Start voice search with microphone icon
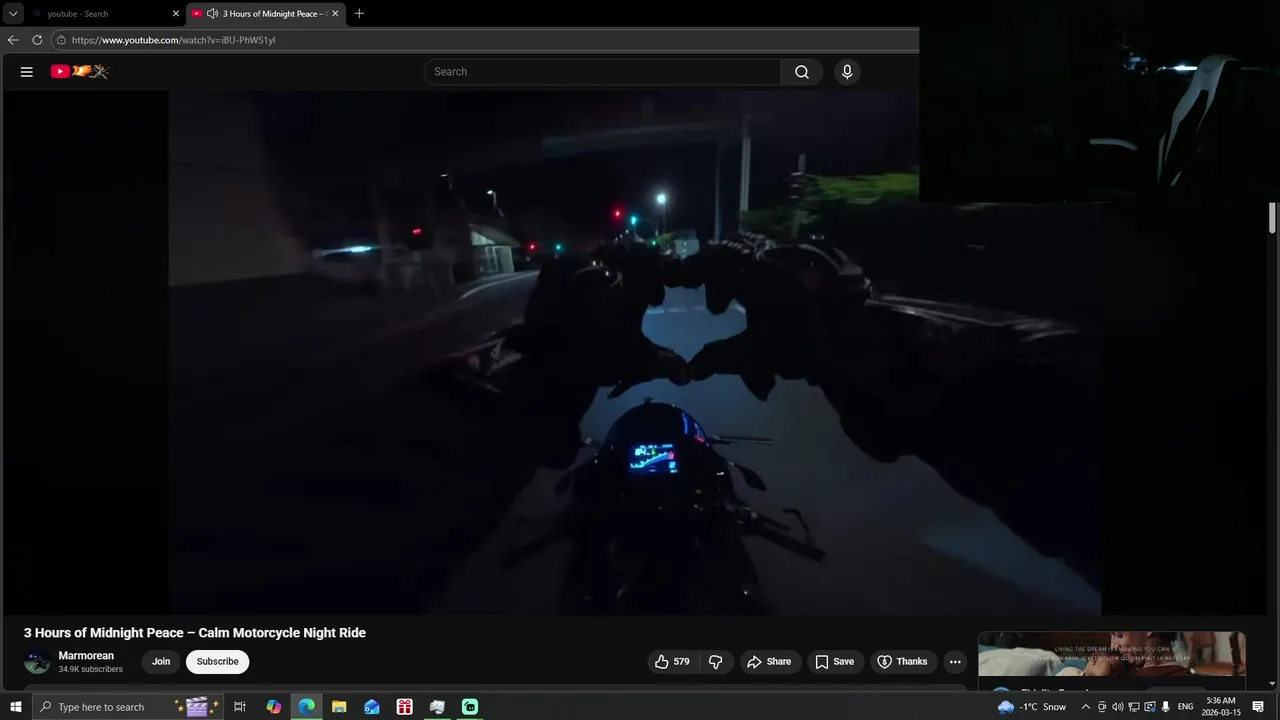This screenshot has height=720, width=1280. (x=847, y=72)
